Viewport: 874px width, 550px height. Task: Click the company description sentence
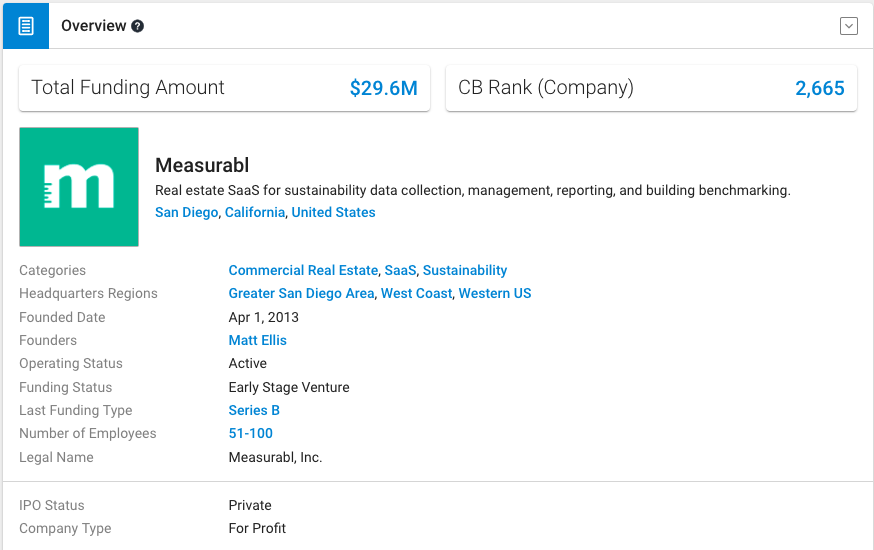coord(473,191)
